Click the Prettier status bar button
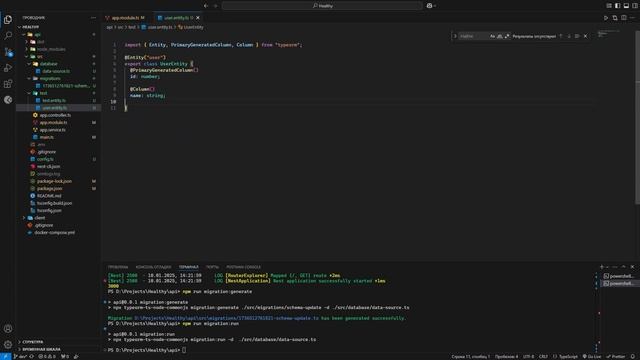This screenshot has height=360, width=640. [x=616, y=356]
